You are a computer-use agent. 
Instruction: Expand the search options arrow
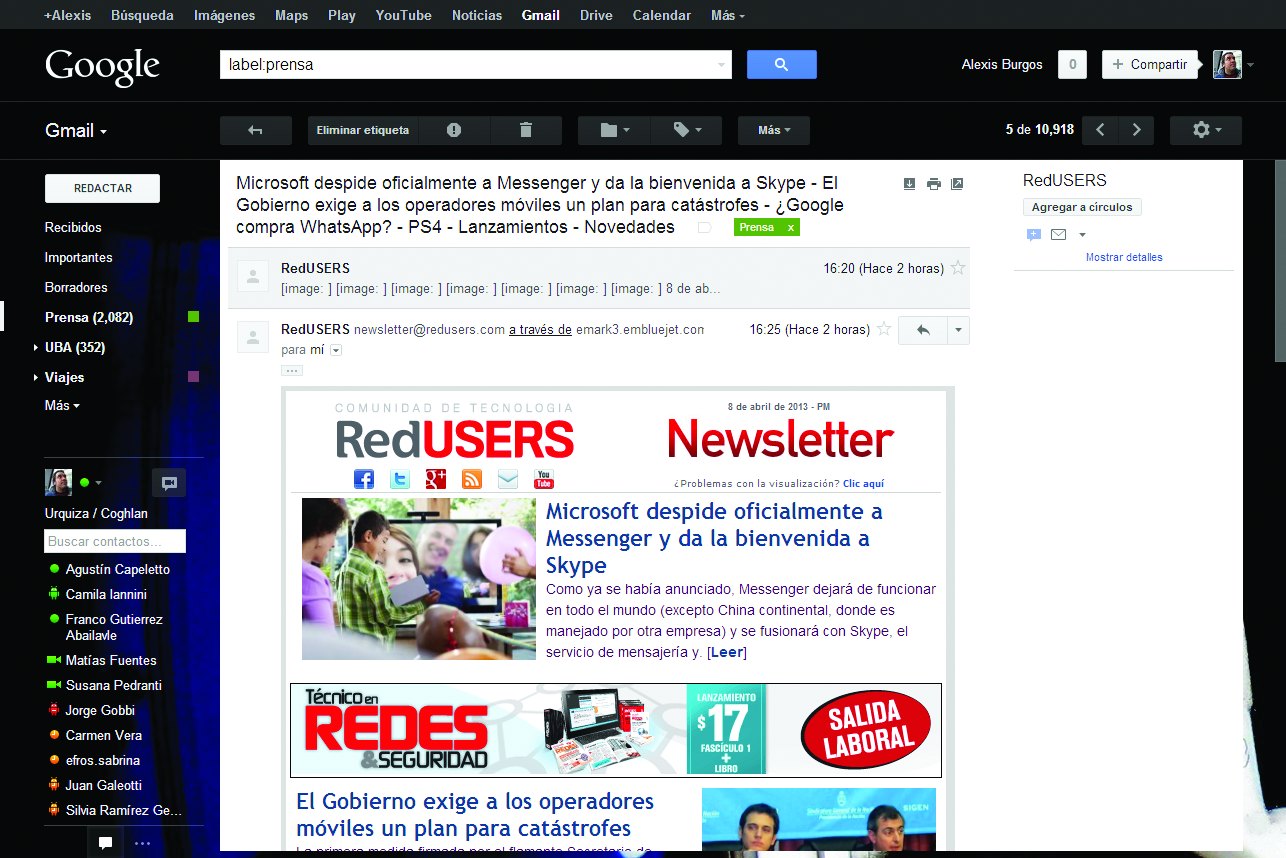722,65
